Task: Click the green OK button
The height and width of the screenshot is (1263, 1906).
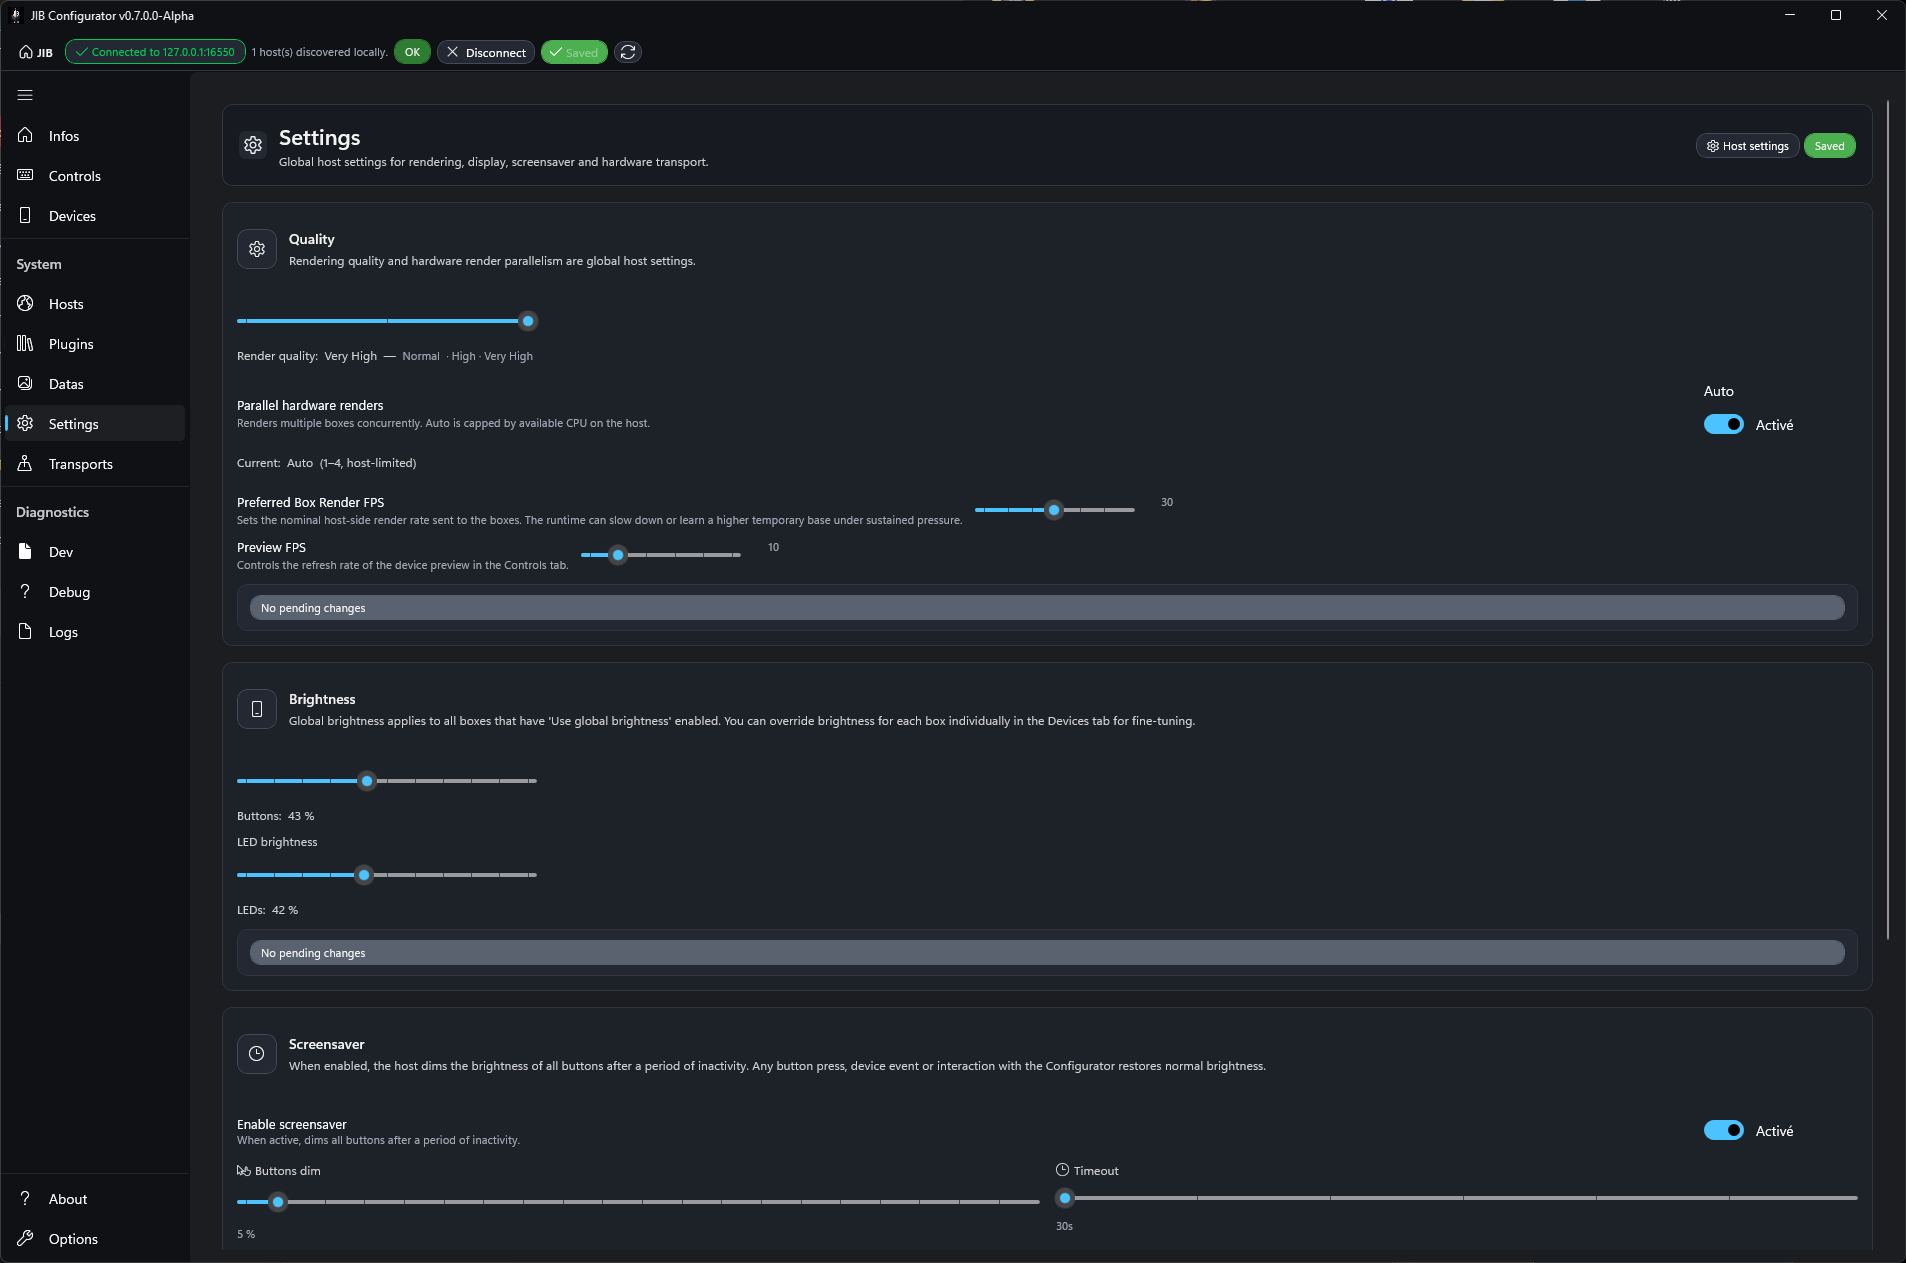Action: [412, 52]
